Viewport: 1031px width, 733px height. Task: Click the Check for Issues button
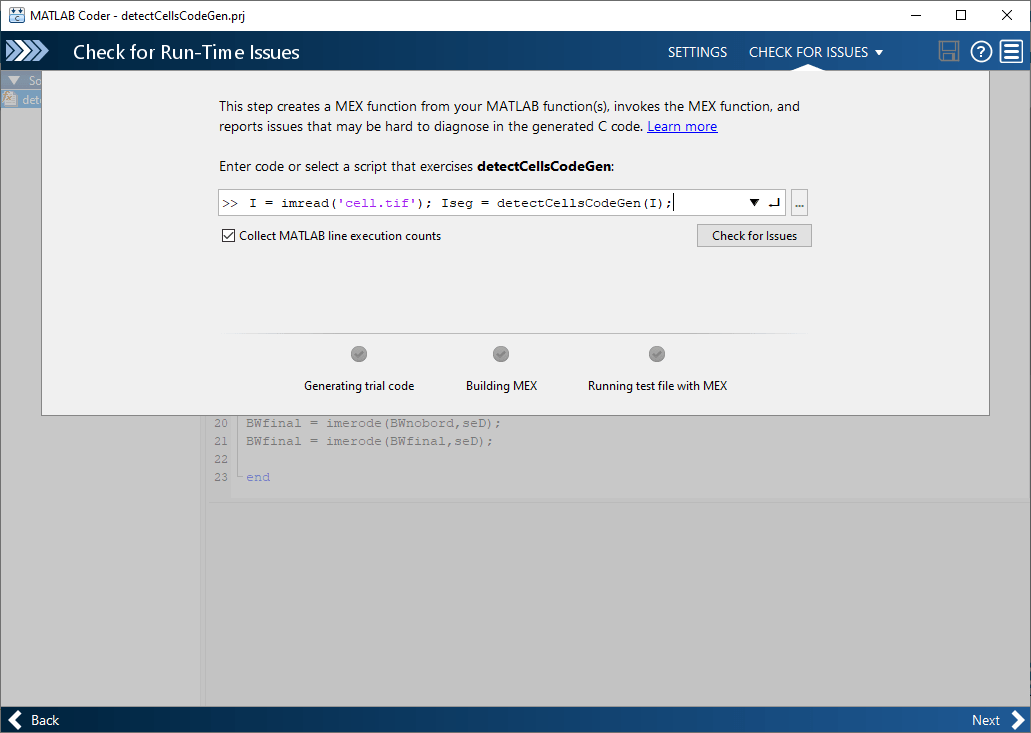[754, 235]
